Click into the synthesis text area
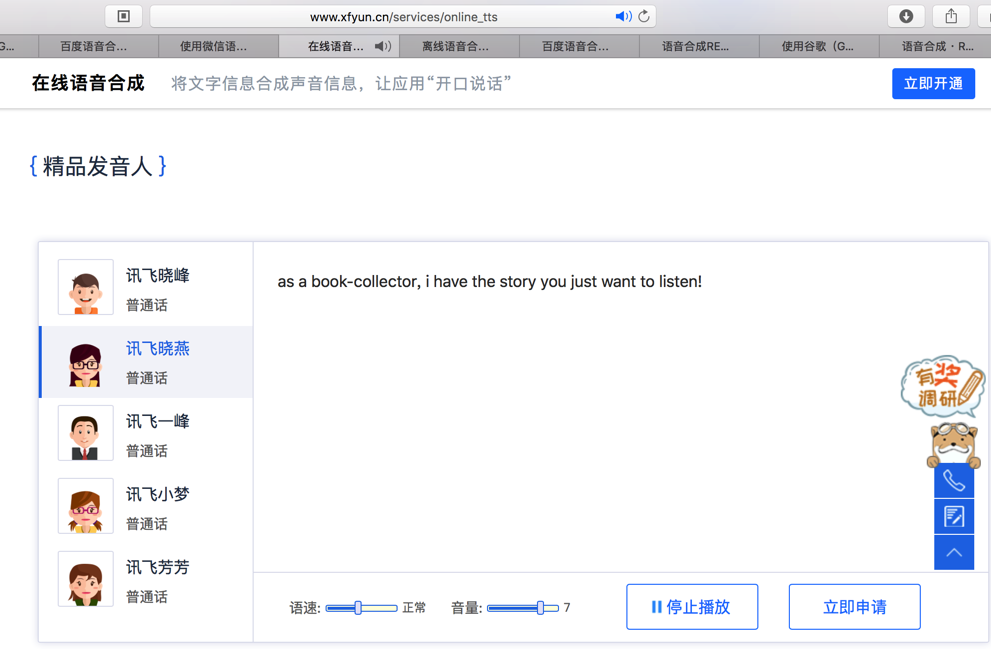The width and height of the screenshot is (991, 649). pyautogui.click(x=619, y=407)
